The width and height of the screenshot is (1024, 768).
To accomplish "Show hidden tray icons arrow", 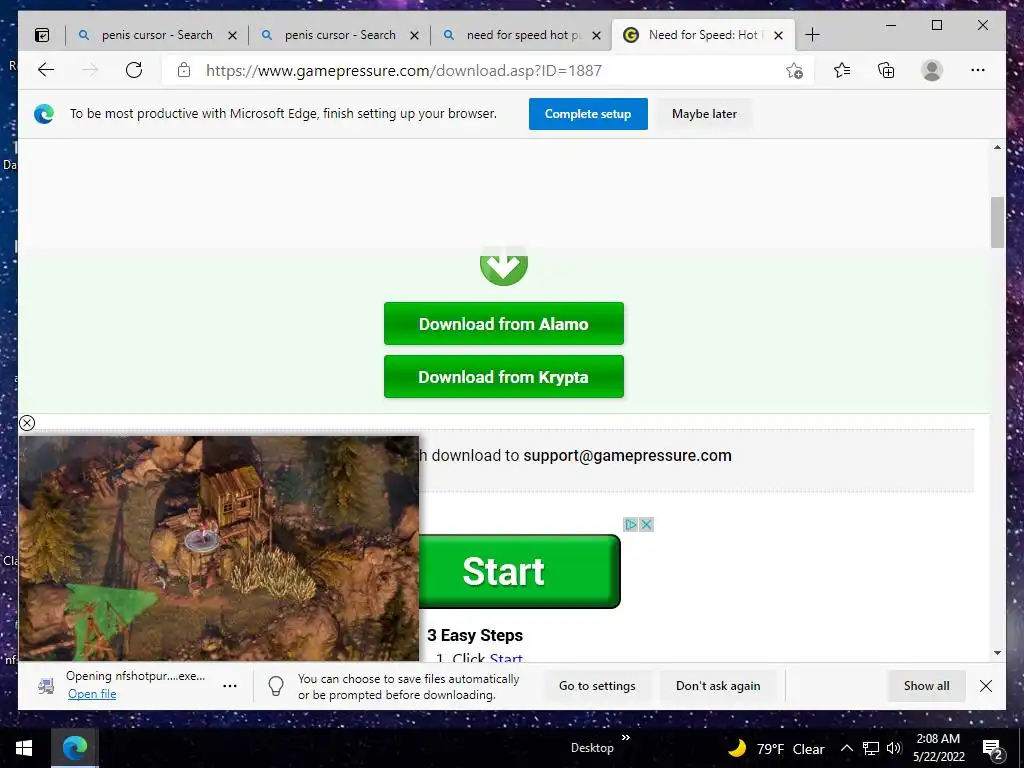I will pyautogui.click(x=846, y=748).
